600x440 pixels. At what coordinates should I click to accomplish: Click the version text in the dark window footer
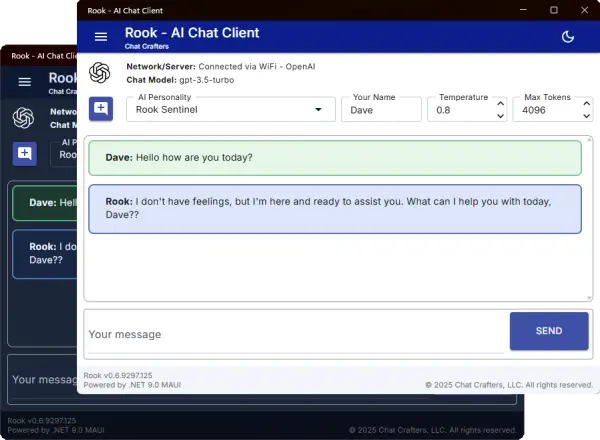42,420
